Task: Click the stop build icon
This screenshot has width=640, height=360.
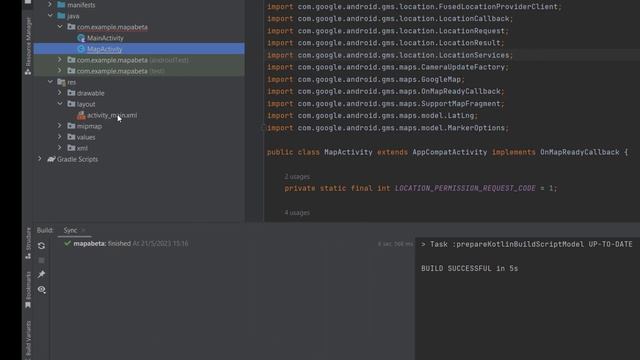Action: pyautogui.click(x=41, y=260)
